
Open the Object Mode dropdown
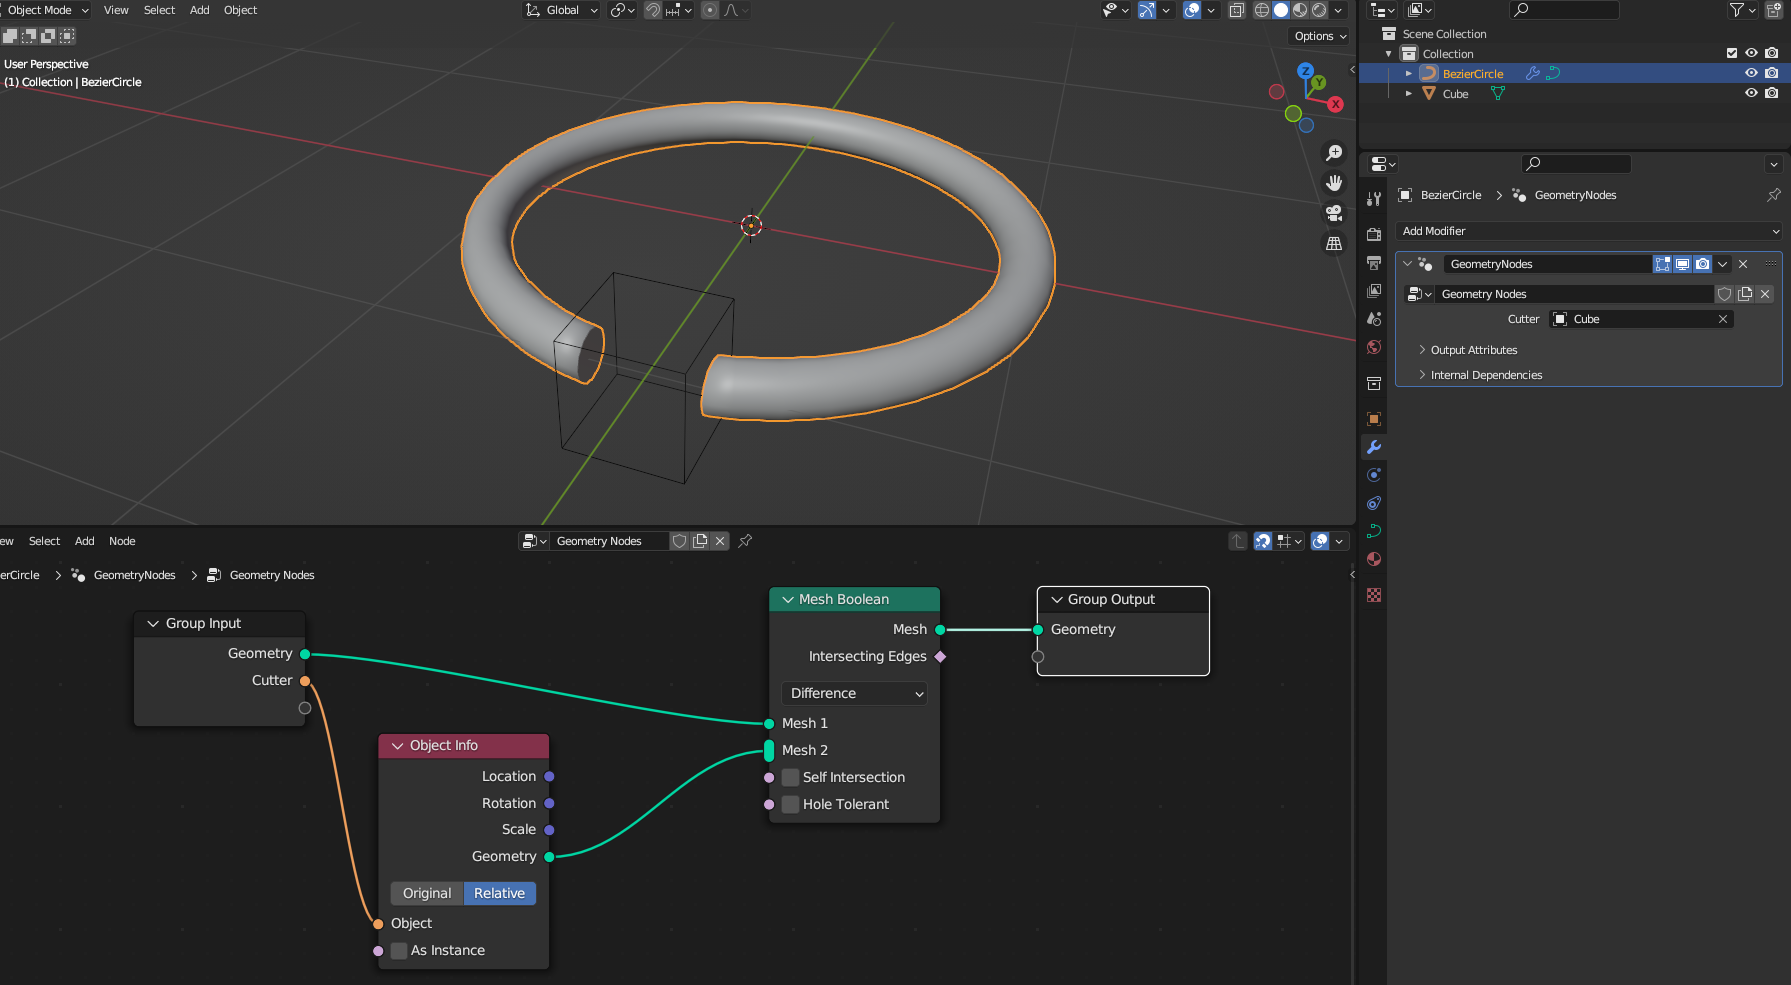[x=46, y=10]
